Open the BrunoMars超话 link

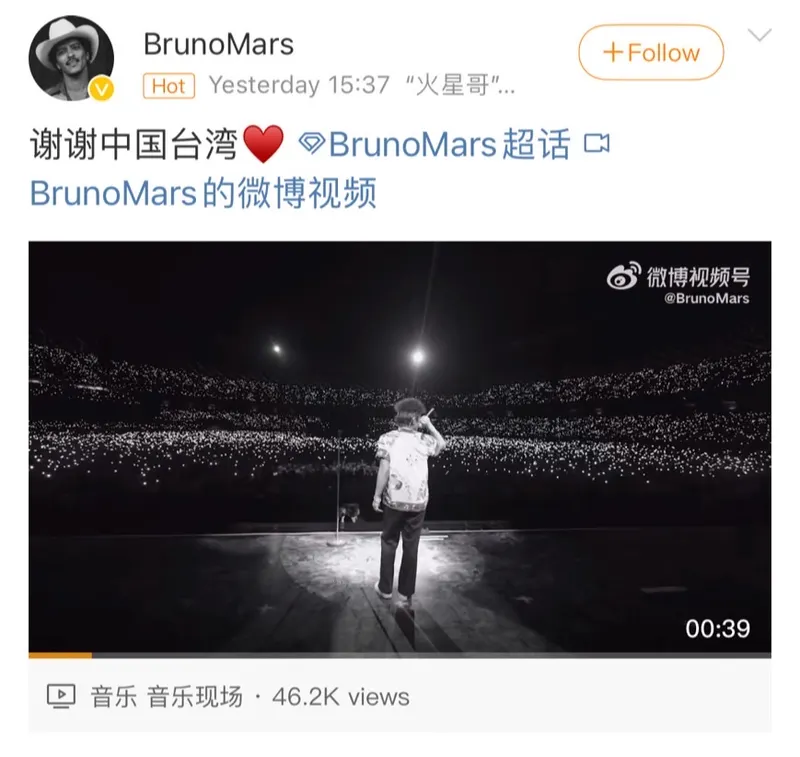[449, 144]
